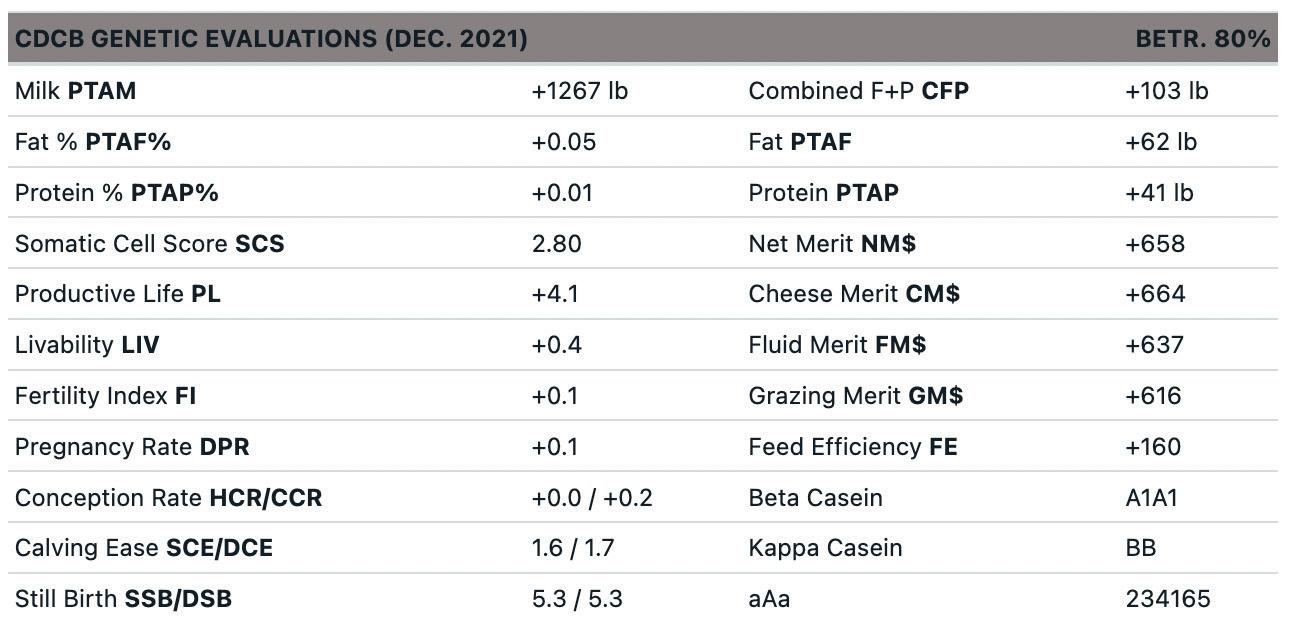Click the +1267 lb milk value
This screenshot has width=1290, height=633.
click(x=579, y=91)
